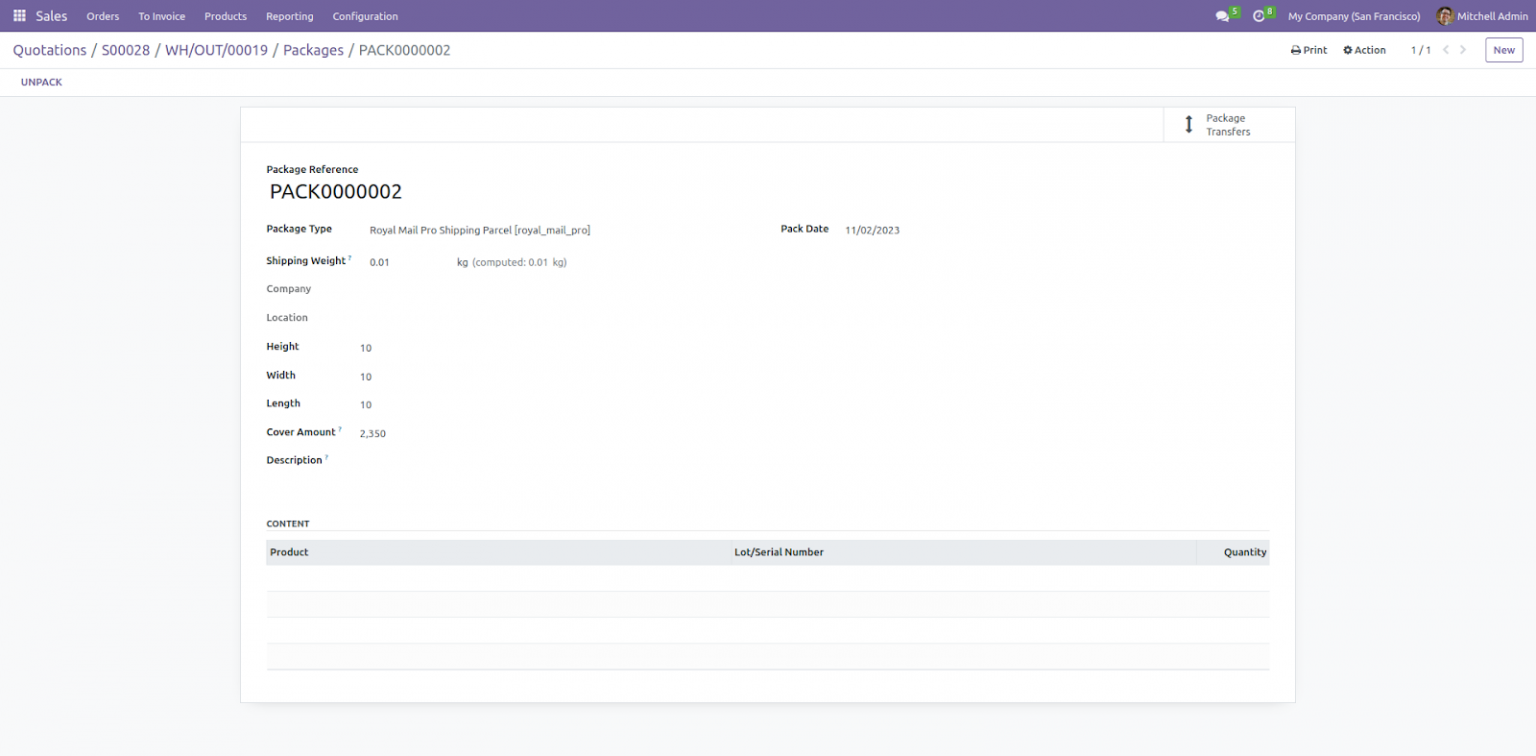
Task: Edit the PACK0000002 package reference field
Action: (x=336, y=192)
